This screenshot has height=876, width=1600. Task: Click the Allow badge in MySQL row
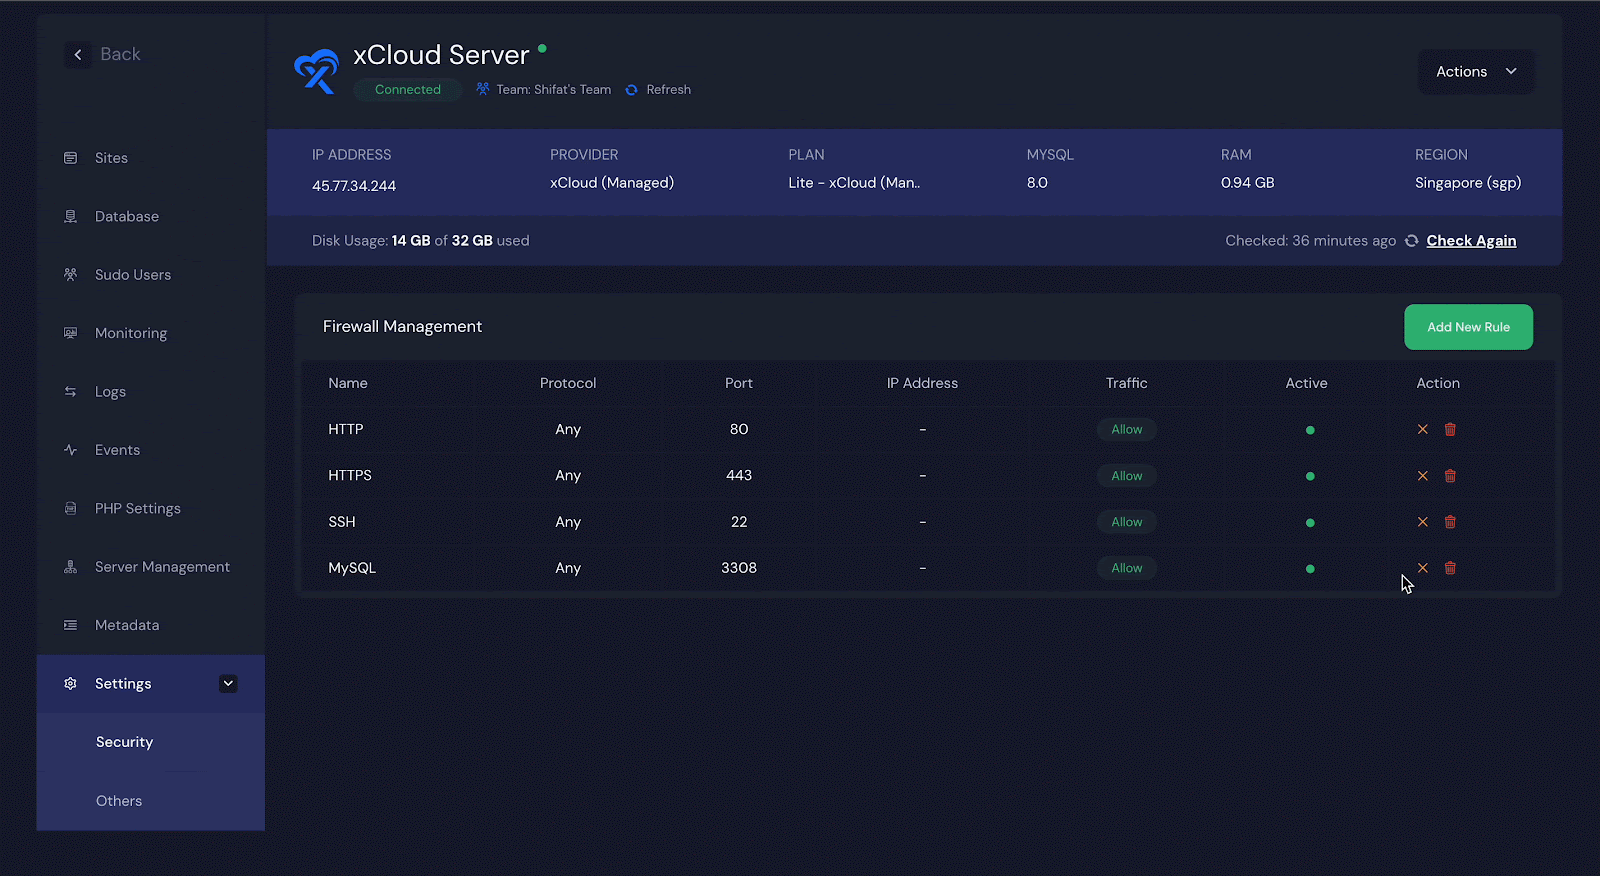1127,568
